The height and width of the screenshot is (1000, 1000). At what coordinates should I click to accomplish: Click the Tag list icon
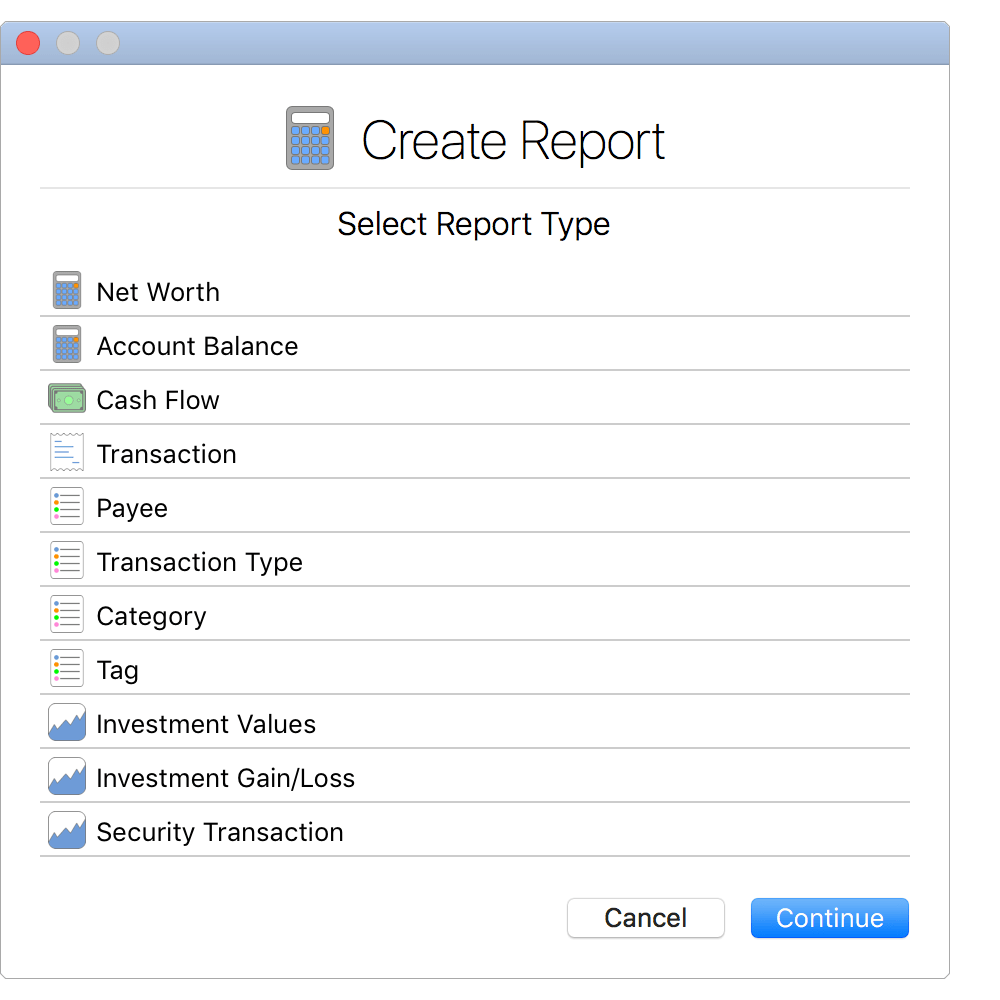pos(66,668)
